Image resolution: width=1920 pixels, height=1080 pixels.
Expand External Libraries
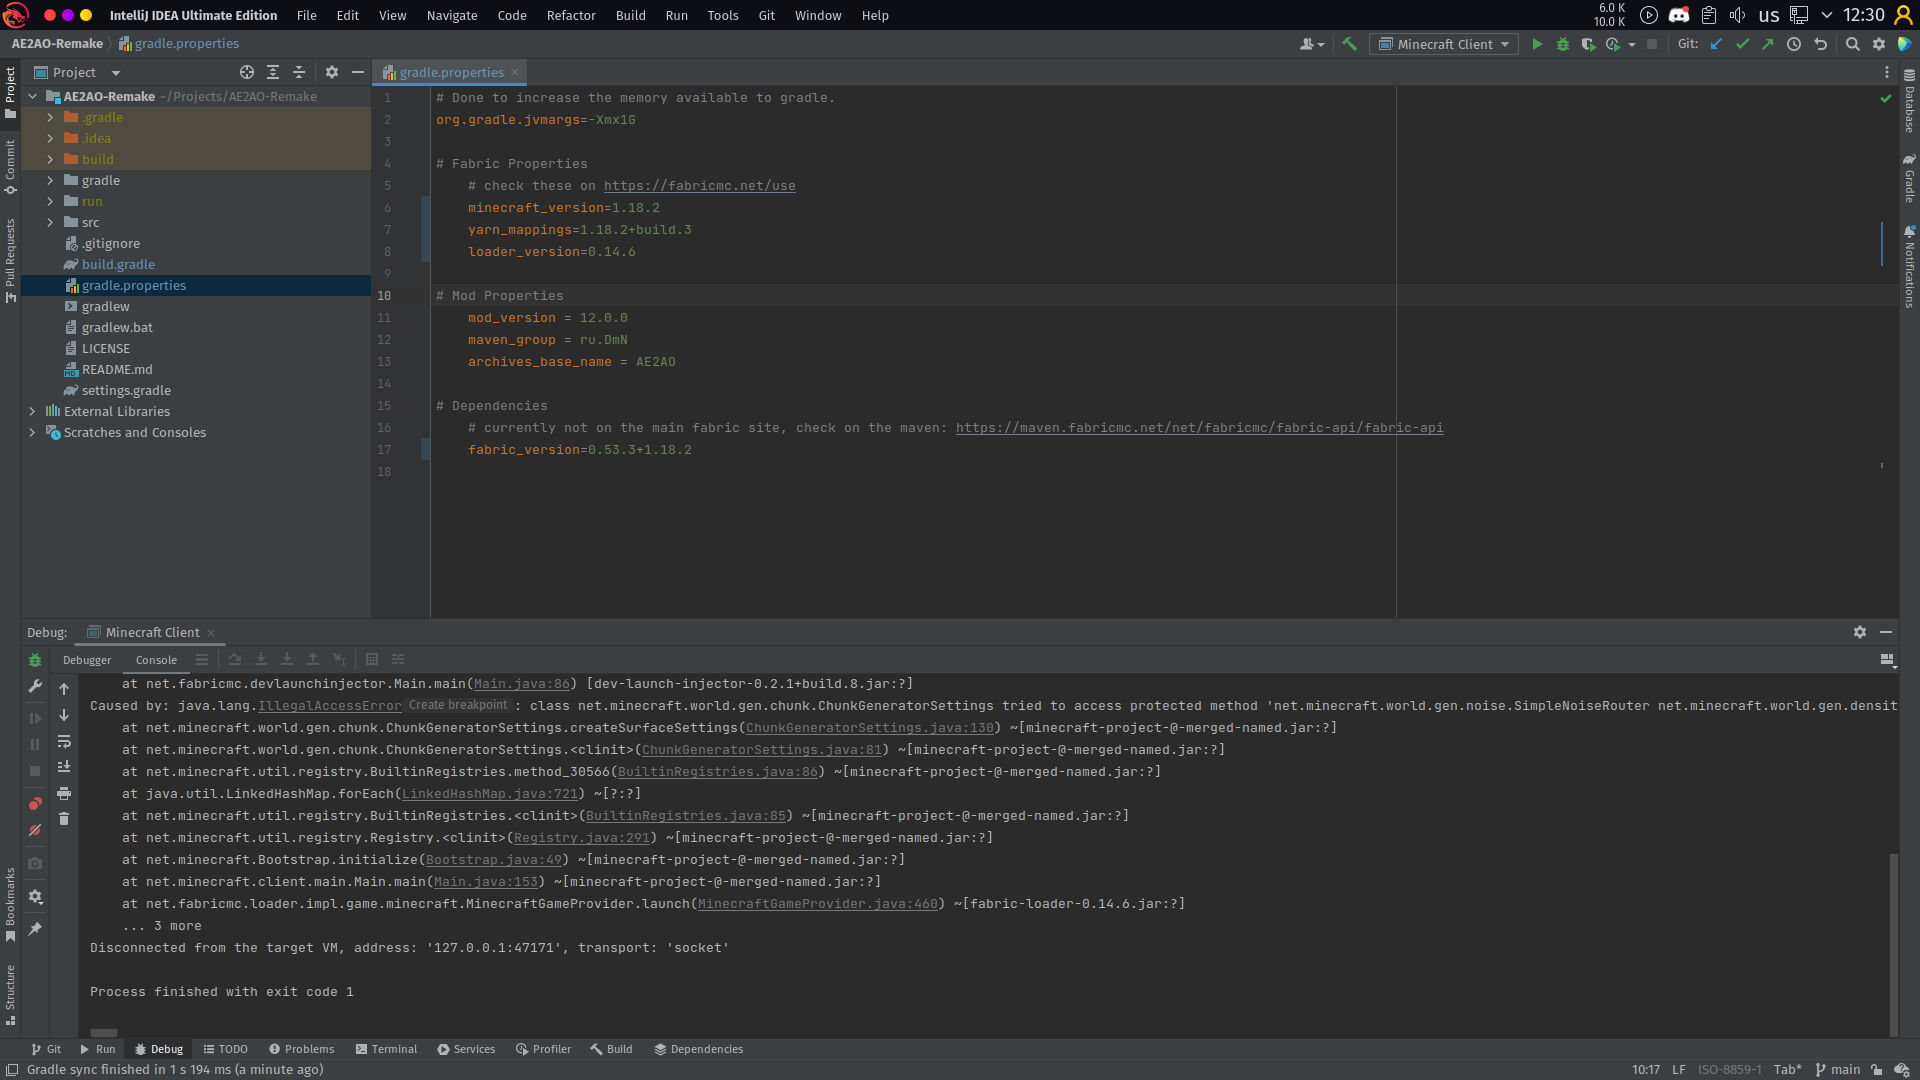tap(31, 411)
